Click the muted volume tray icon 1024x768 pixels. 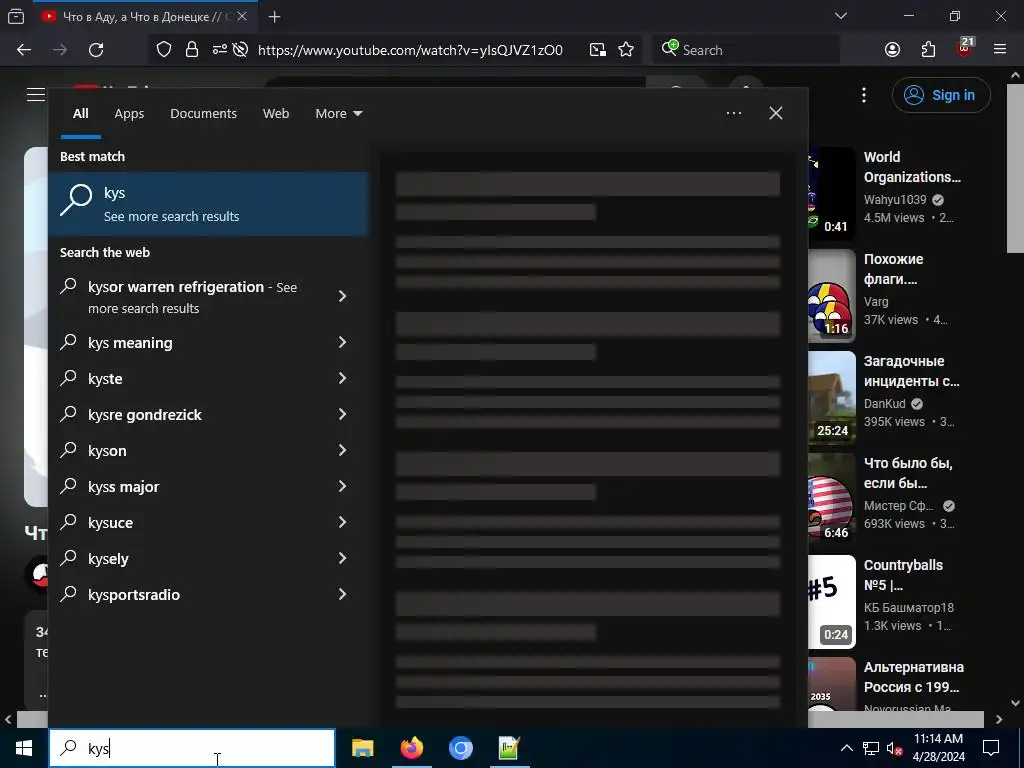(894, 748)
